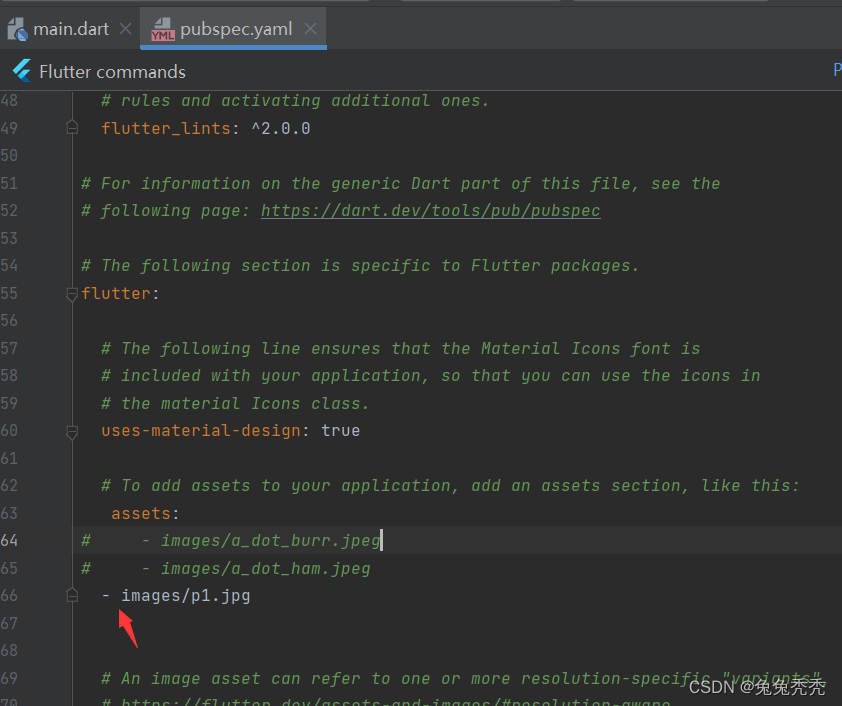842x706 pixels.
Task: Switch to the main.dart tab
Action: click(71, 29)
